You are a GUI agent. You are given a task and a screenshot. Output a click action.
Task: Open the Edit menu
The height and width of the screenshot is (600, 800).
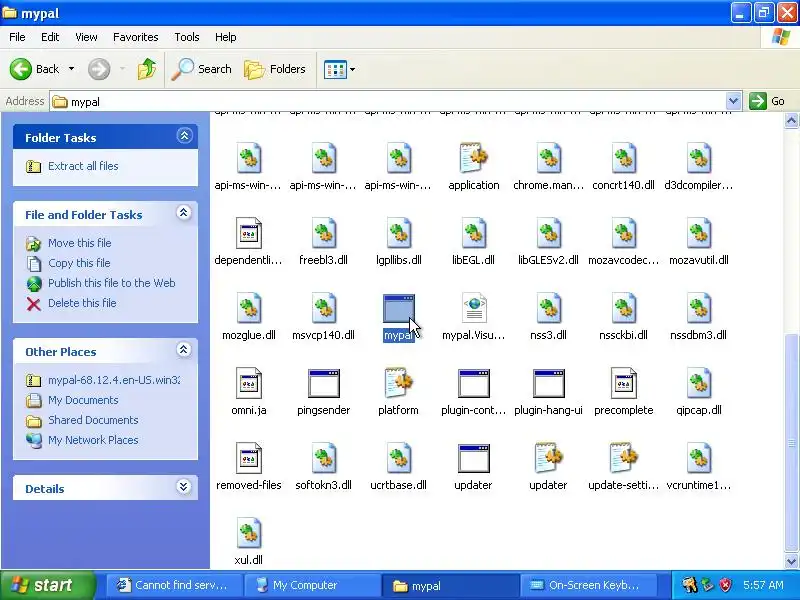pyautogui.click(x=50, y=37)
